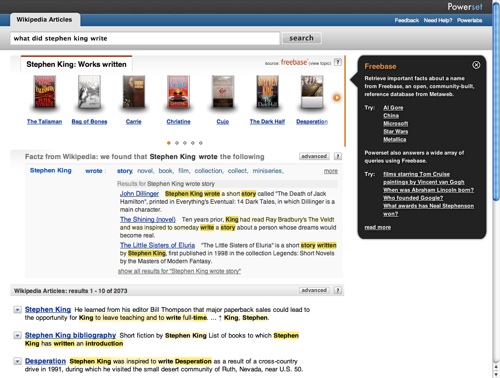The width and height of the screenshot is (500, 378).
Task: Click Christine book cover
Action: coord(178,92)
